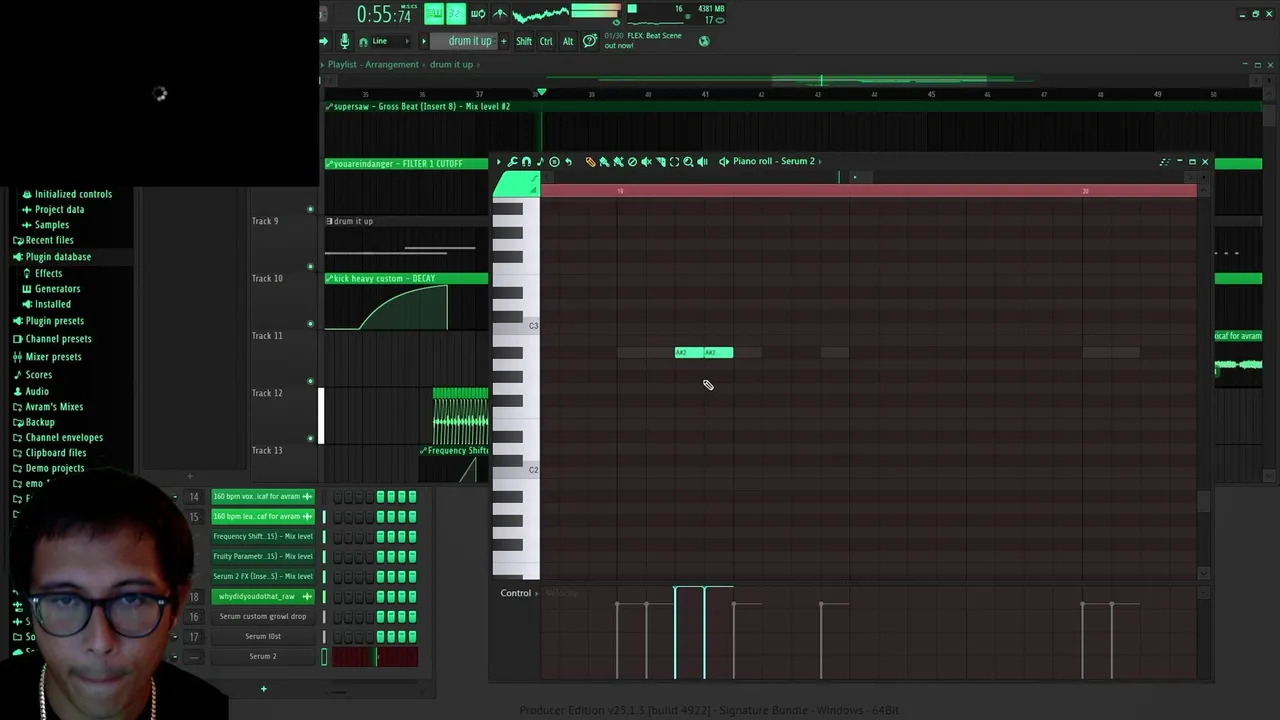The width and height of the screenshot is (1280, 720).
Task: Click Project data in the browser
Action: [x=59, y=210]
